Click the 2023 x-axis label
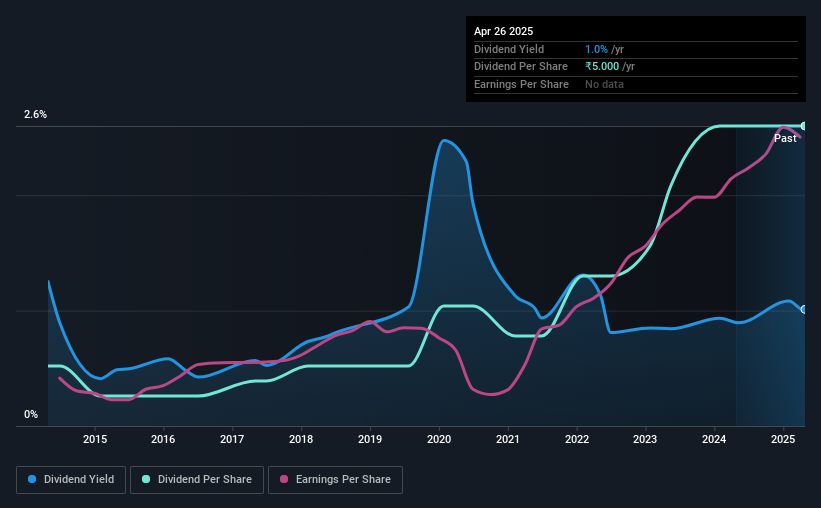 (x=645, y=439)
